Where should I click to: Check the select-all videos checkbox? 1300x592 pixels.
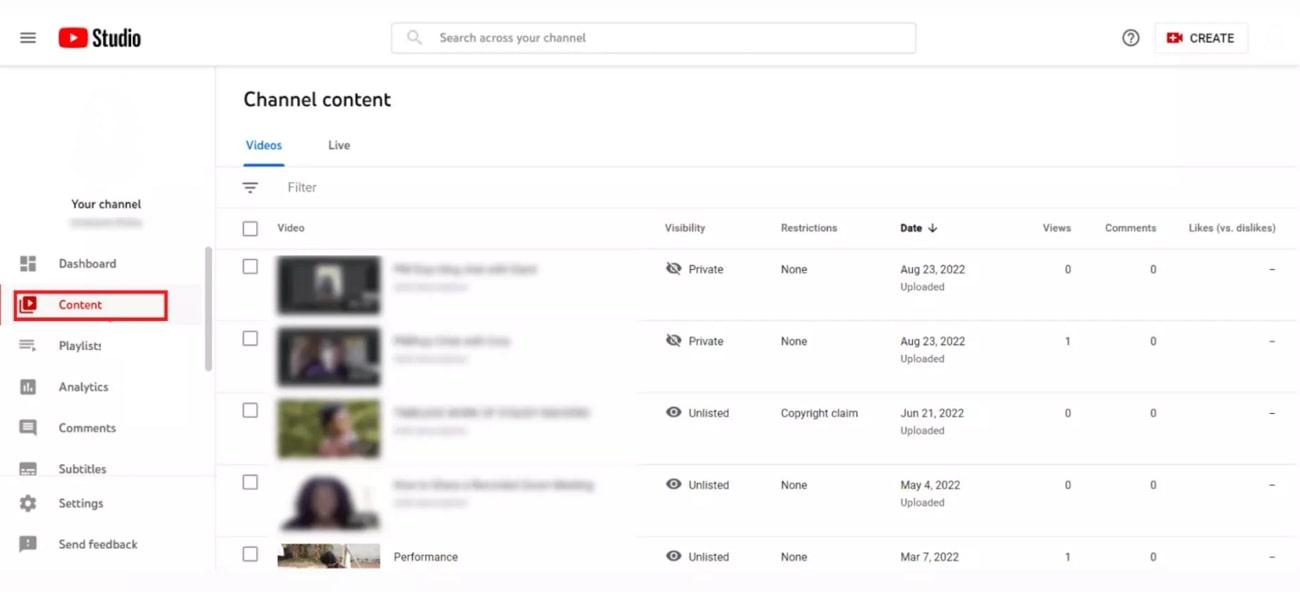click(249, 228)
